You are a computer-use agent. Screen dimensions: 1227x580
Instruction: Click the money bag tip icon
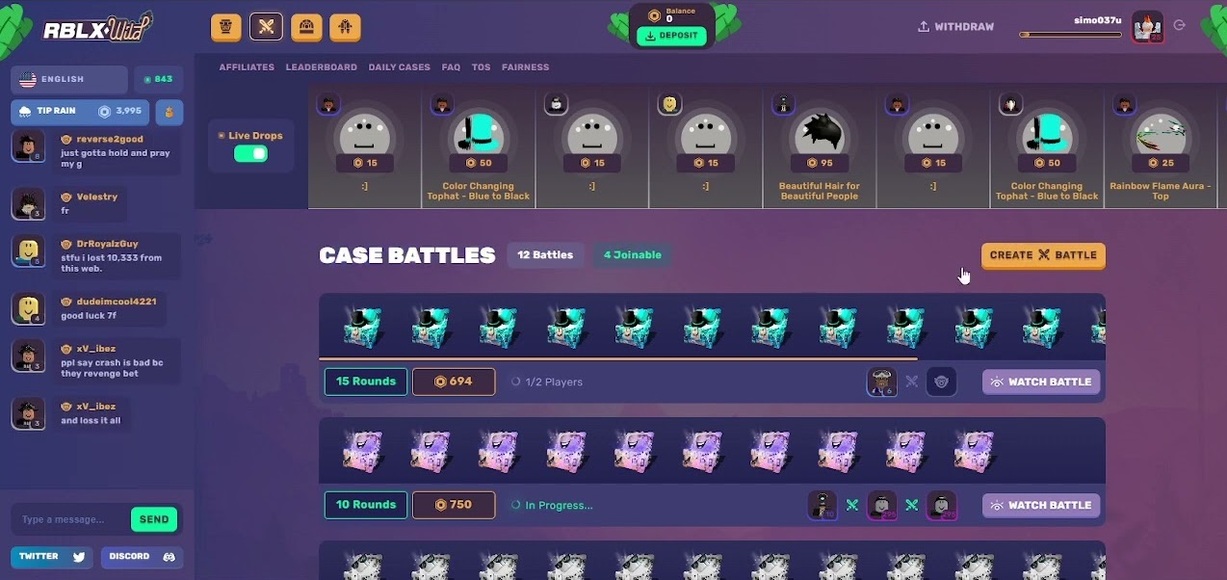(169, 111)
